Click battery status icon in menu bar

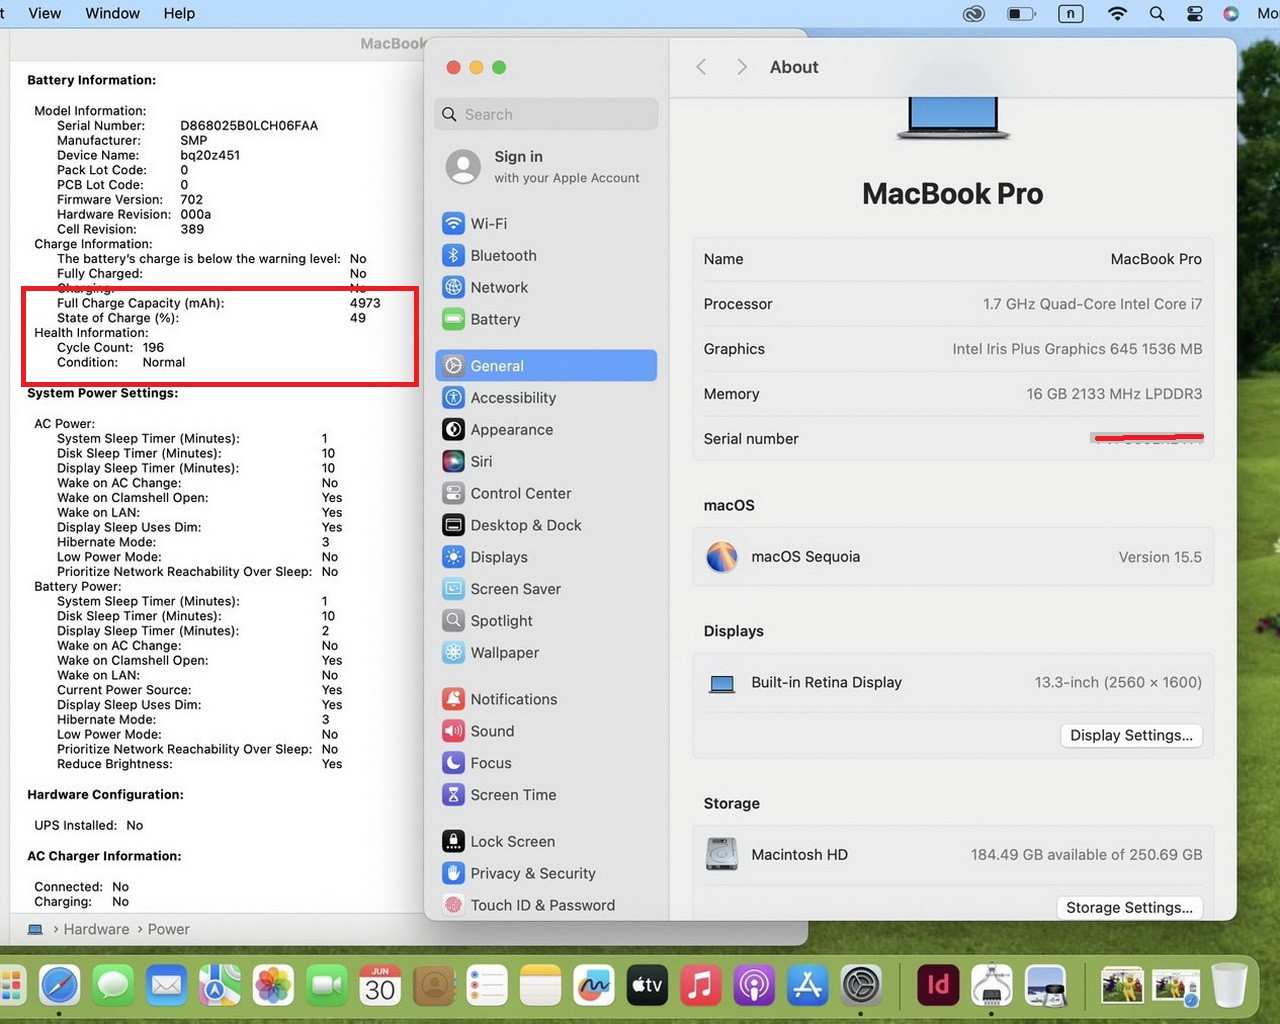click(1021, 14)
